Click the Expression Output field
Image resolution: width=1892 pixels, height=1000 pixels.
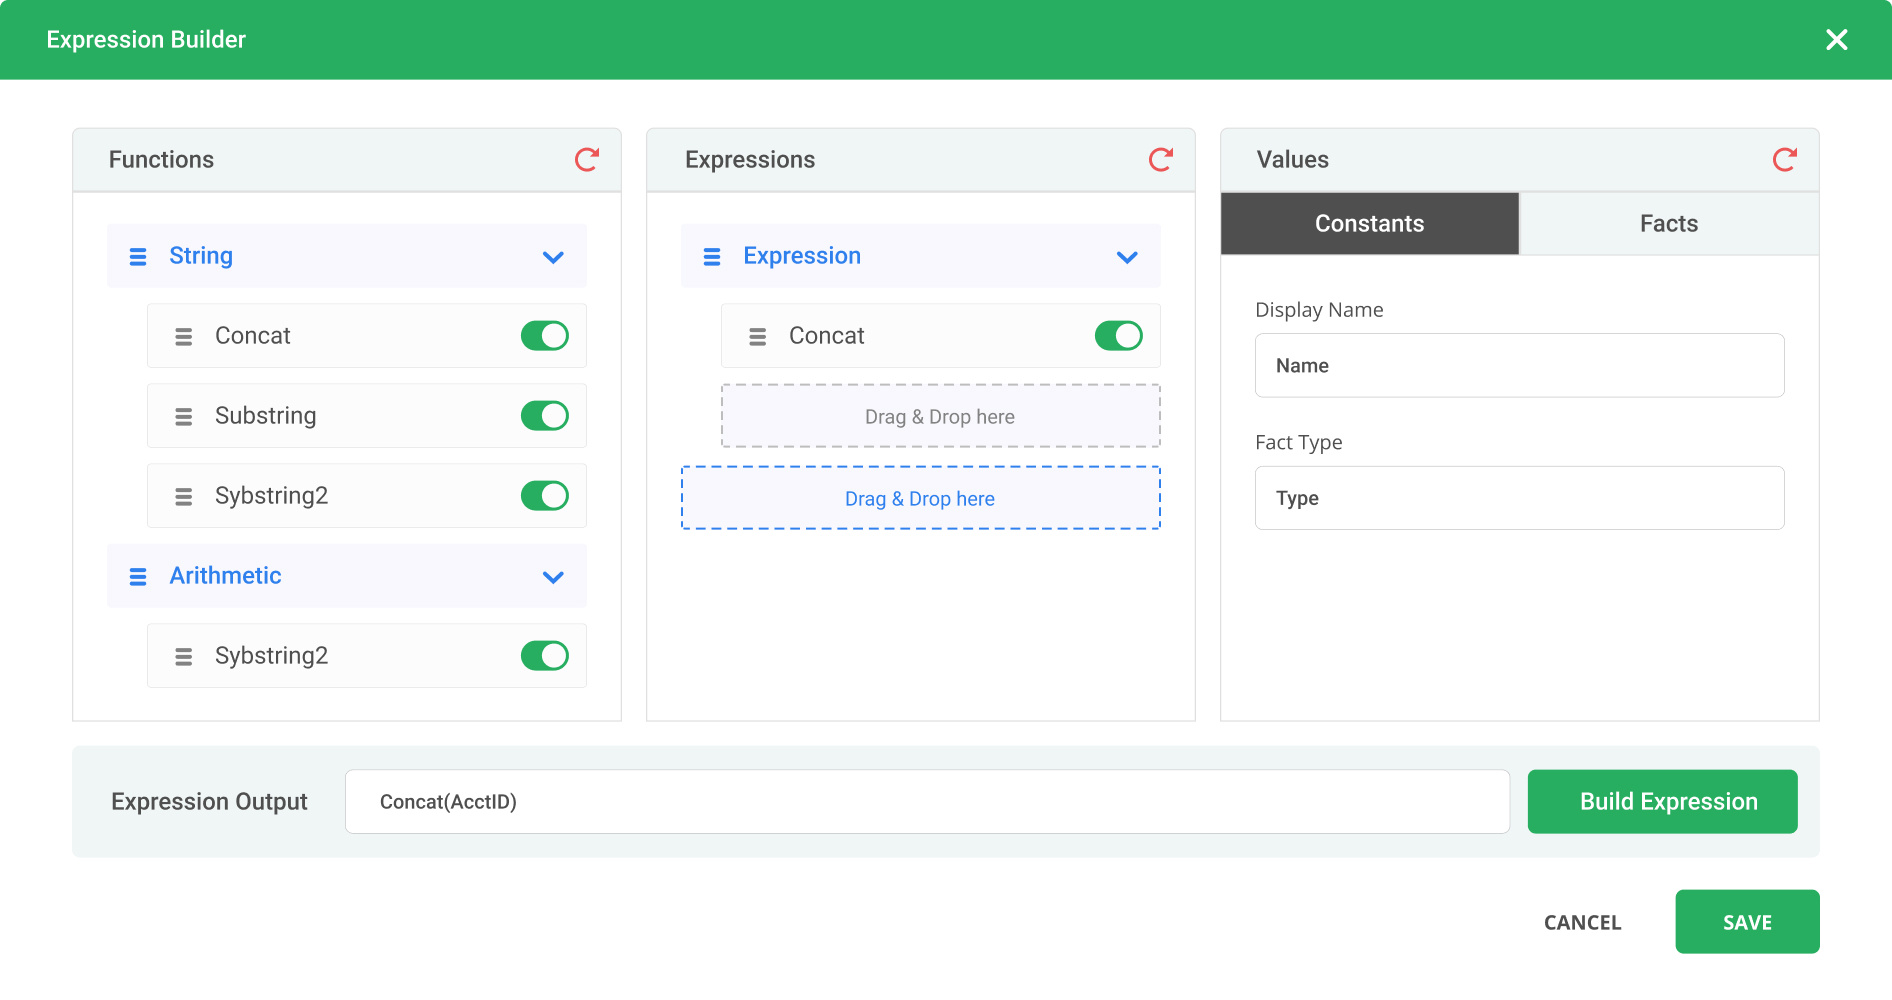927,801
